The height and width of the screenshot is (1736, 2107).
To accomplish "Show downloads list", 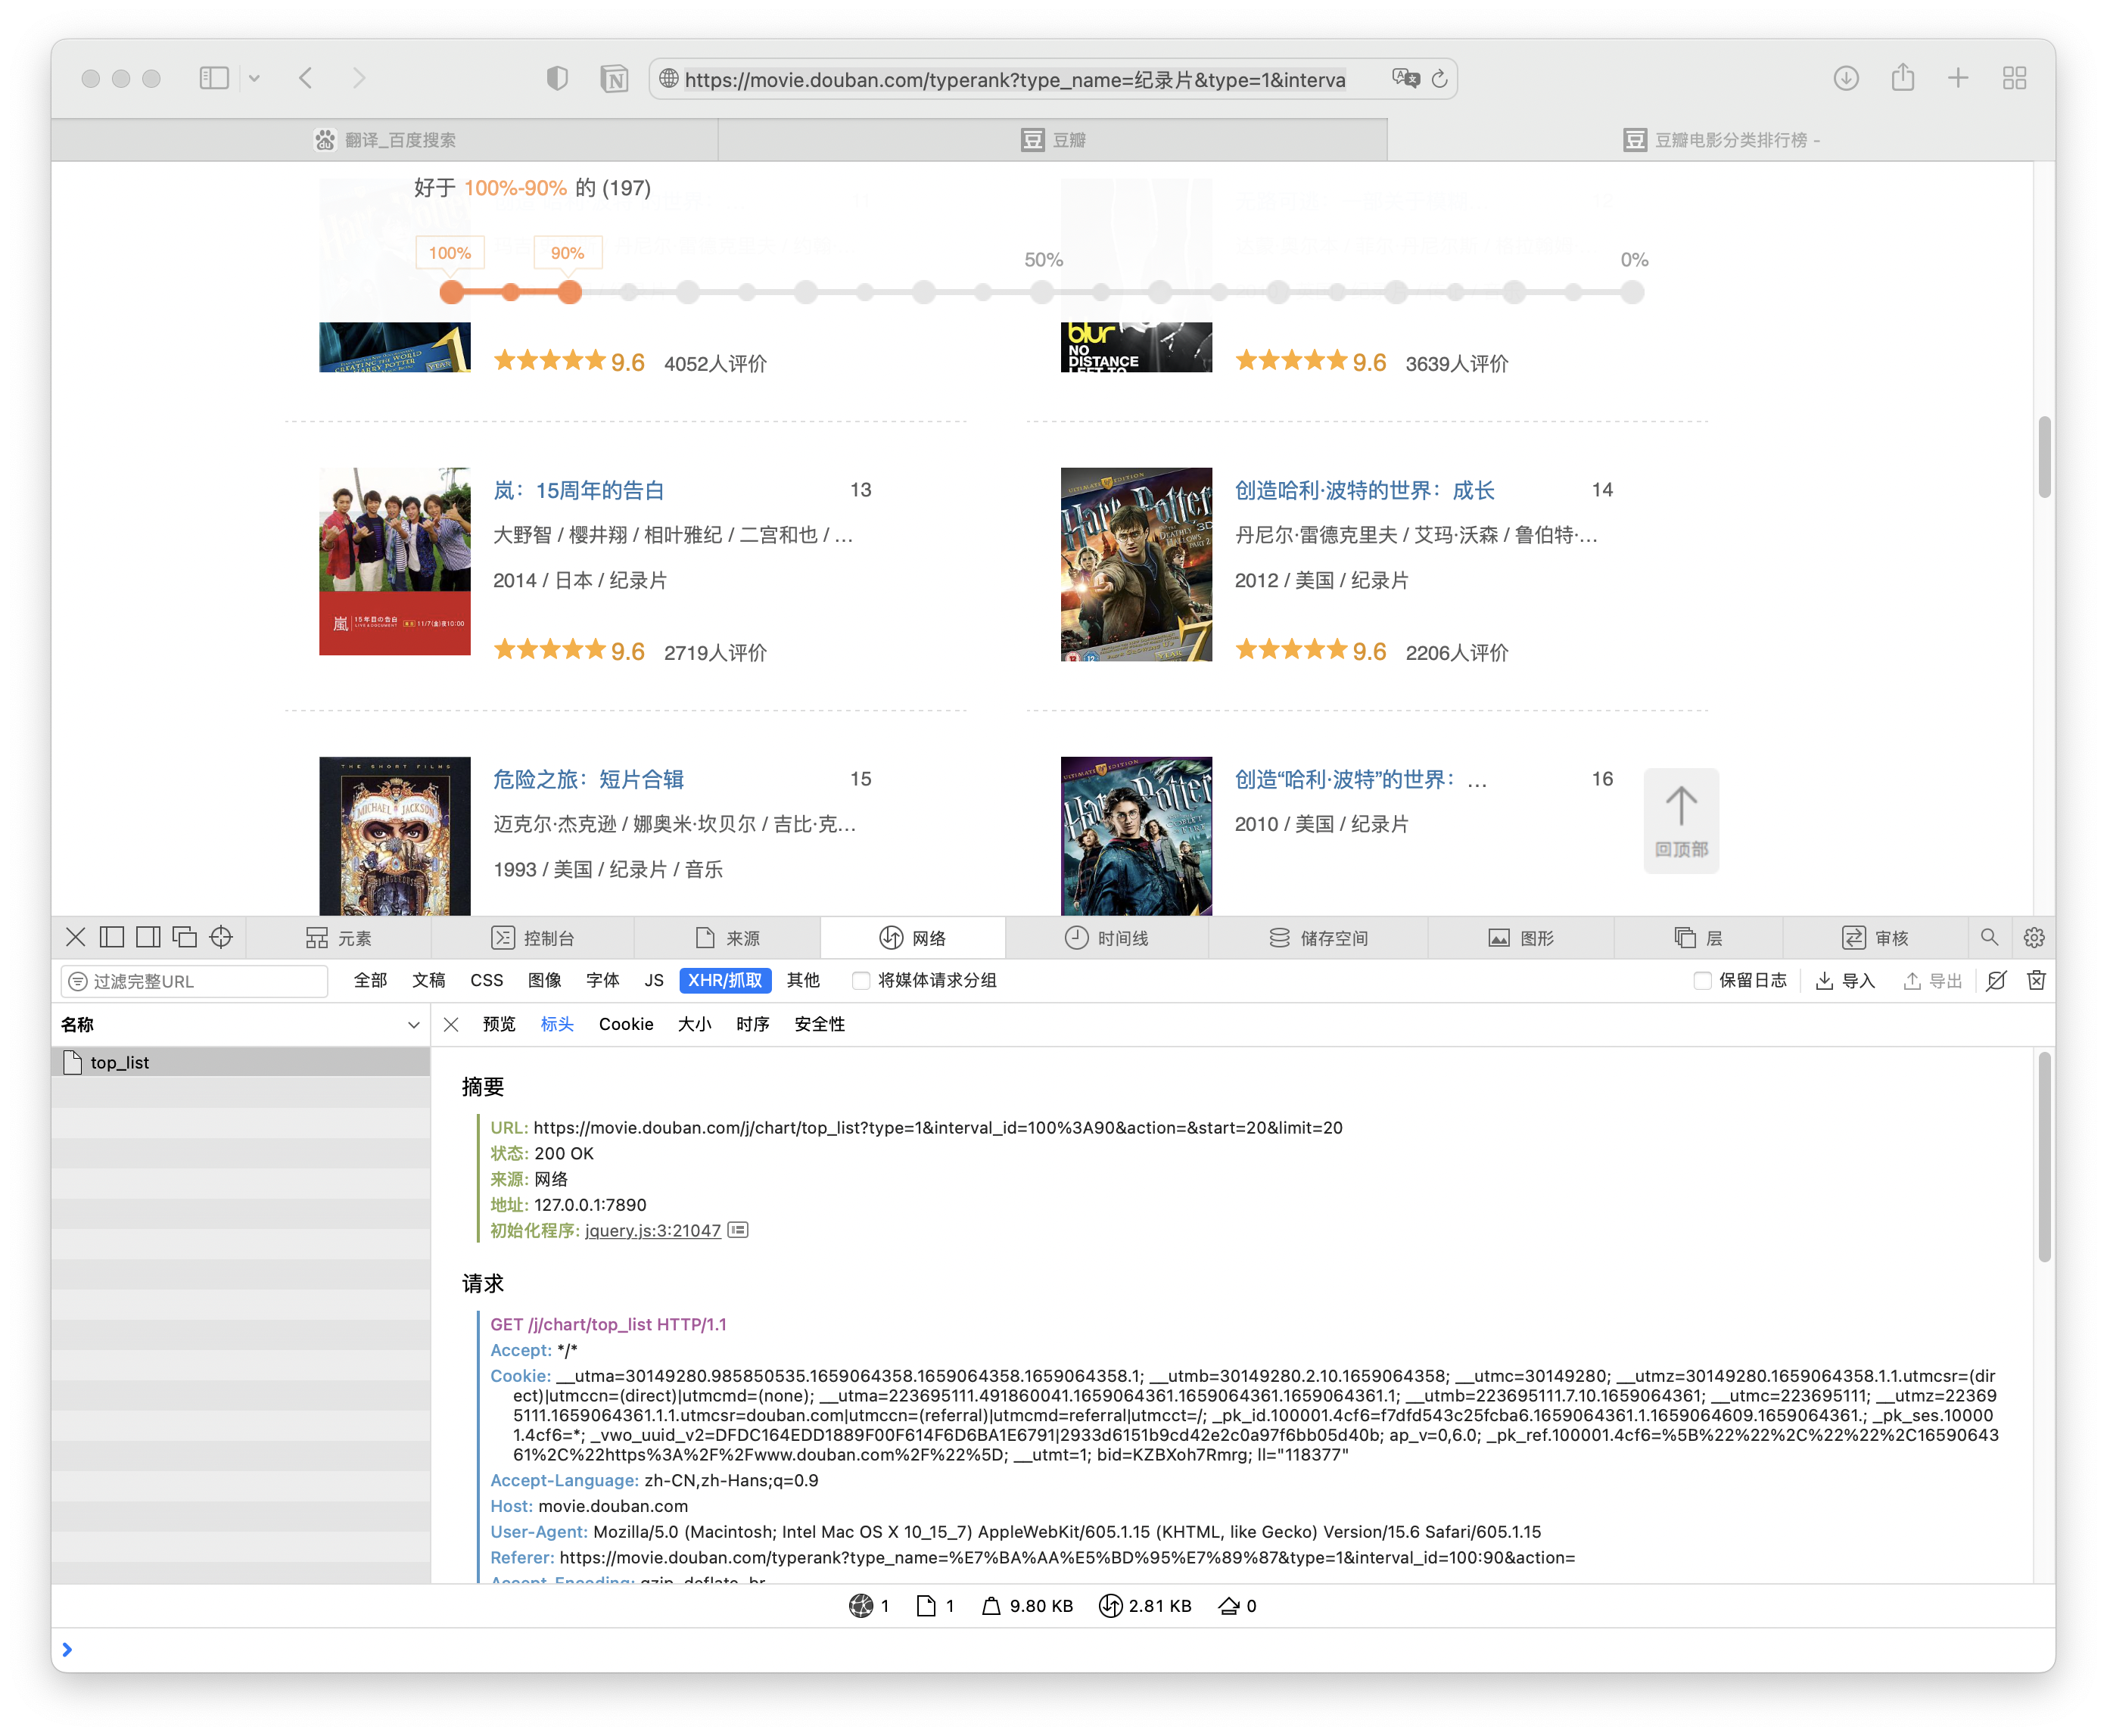I will point(1846,78).
